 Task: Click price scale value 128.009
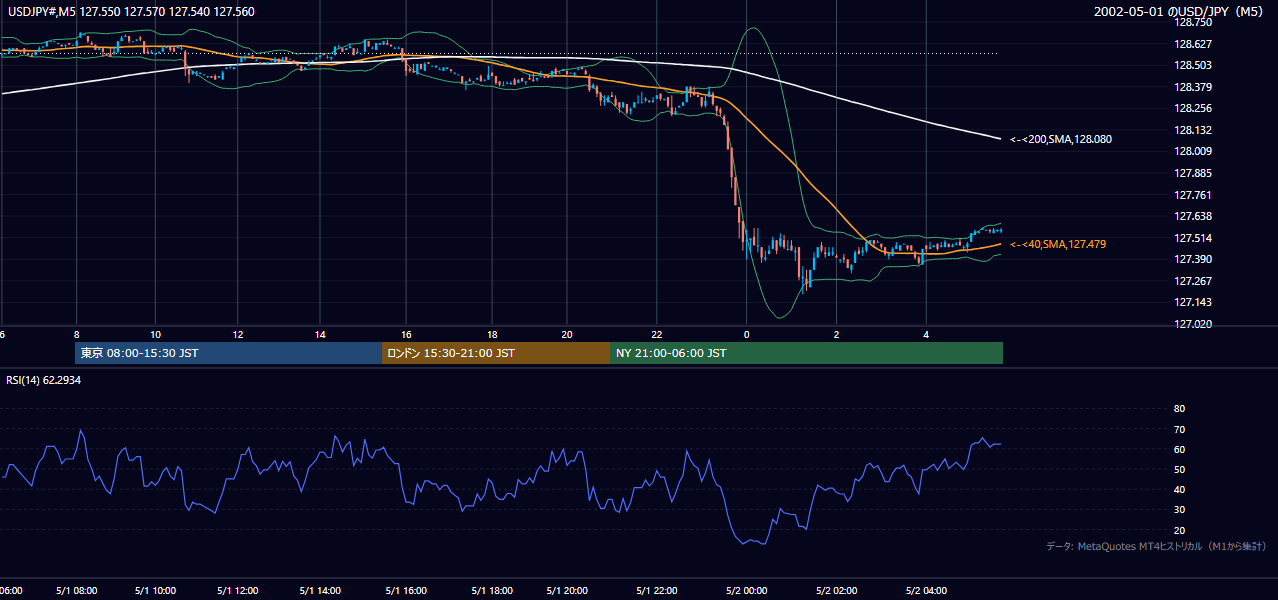pos(1193,152)
